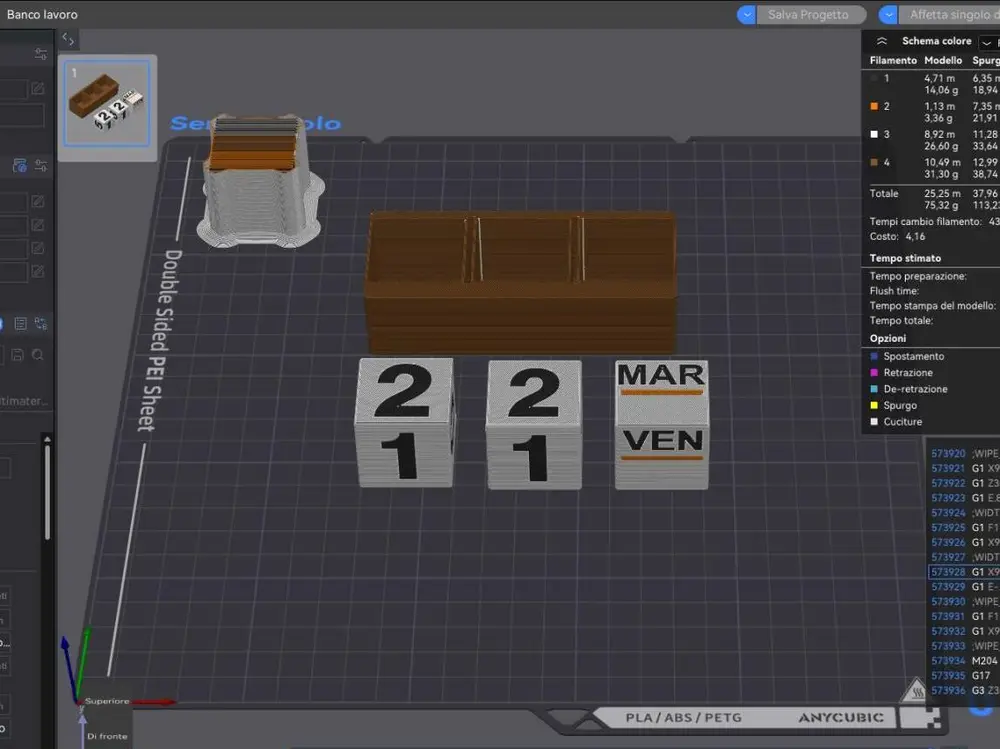Click the orange swatch of filament 2
The height and width of the screenshot is (749, 1000).
coord(874,107)
